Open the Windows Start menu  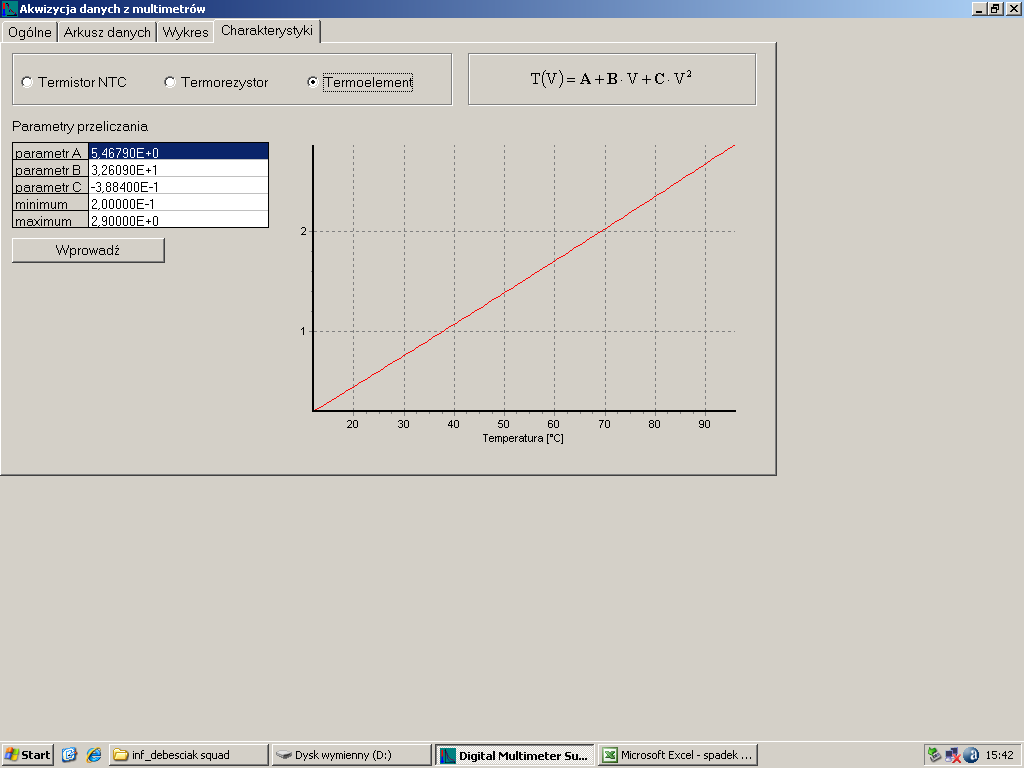[x=27, y=755]
